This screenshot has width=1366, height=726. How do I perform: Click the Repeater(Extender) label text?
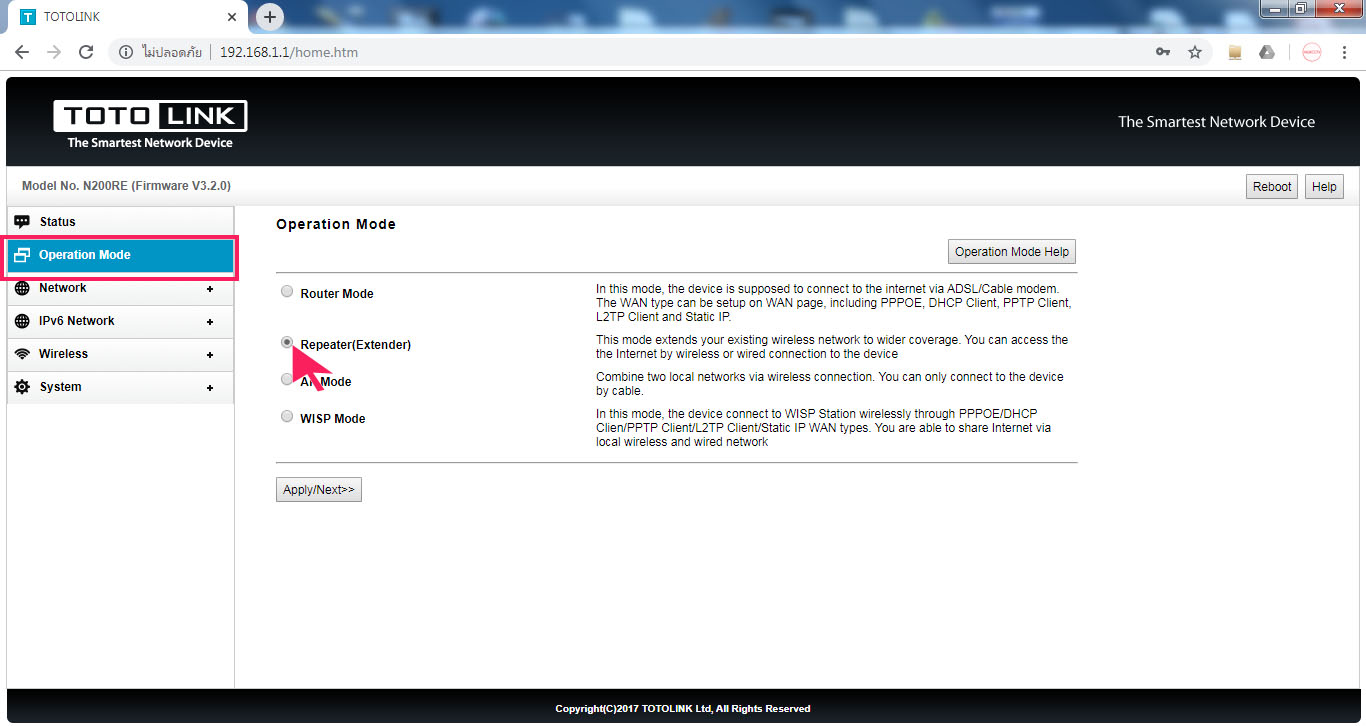356,345
